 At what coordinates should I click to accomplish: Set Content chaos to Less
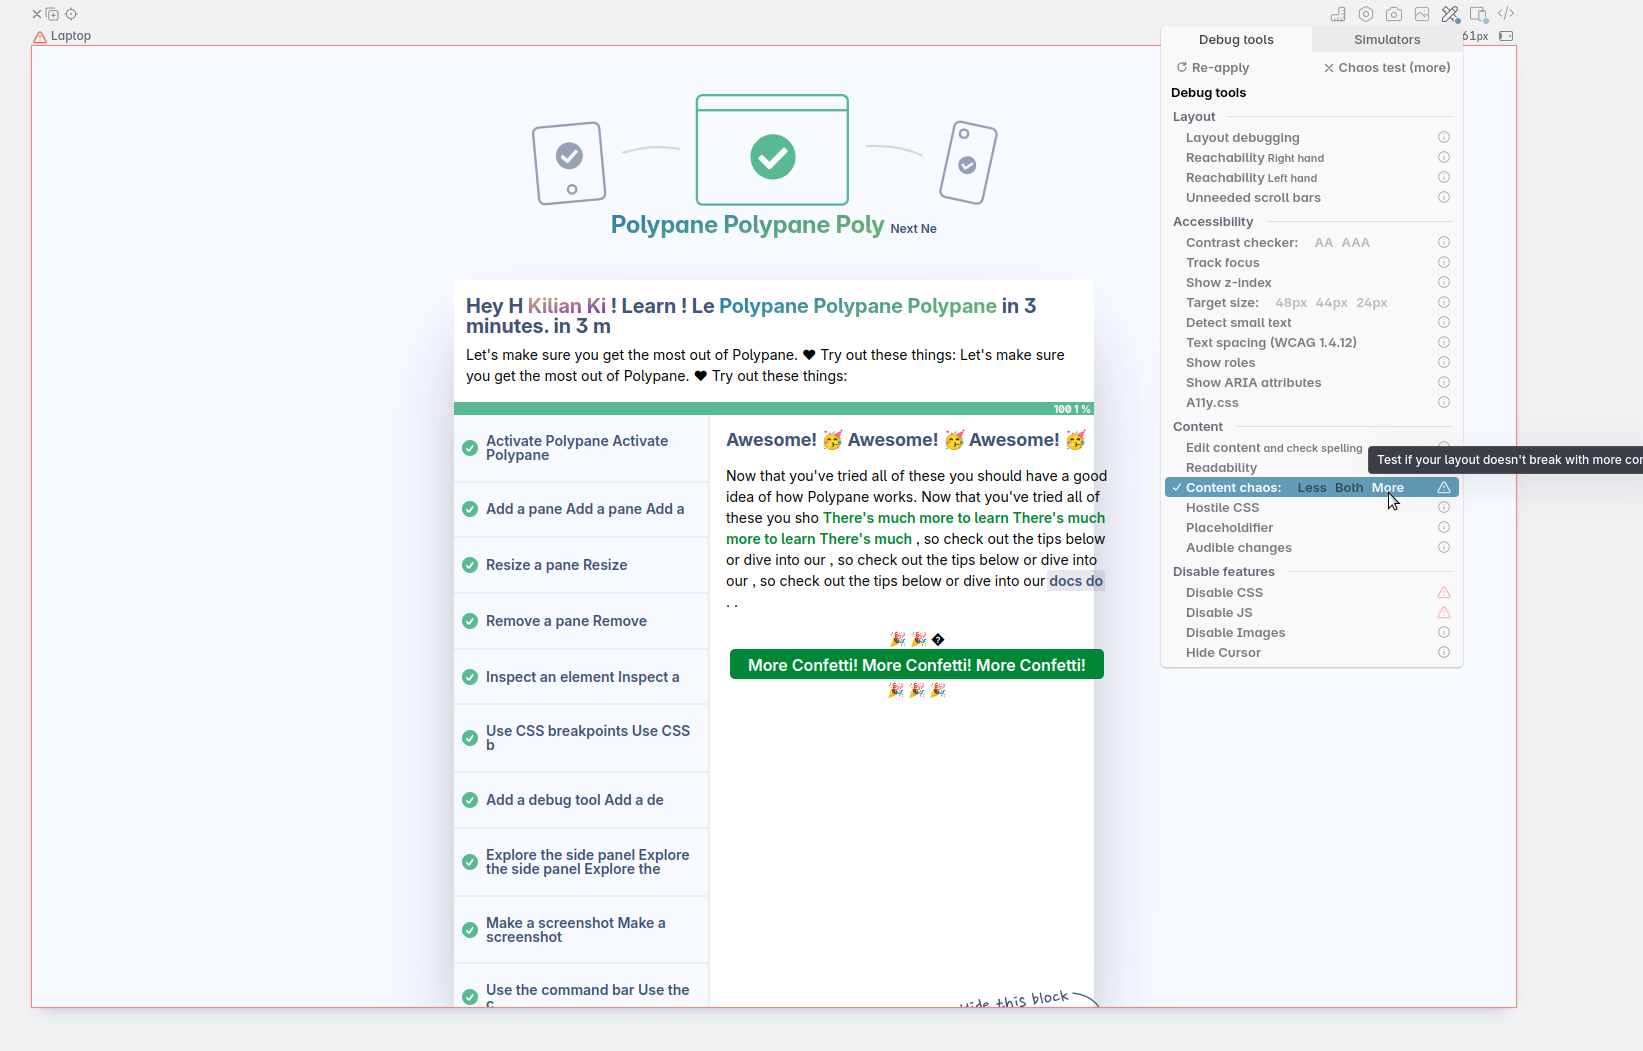[1312, 488]
